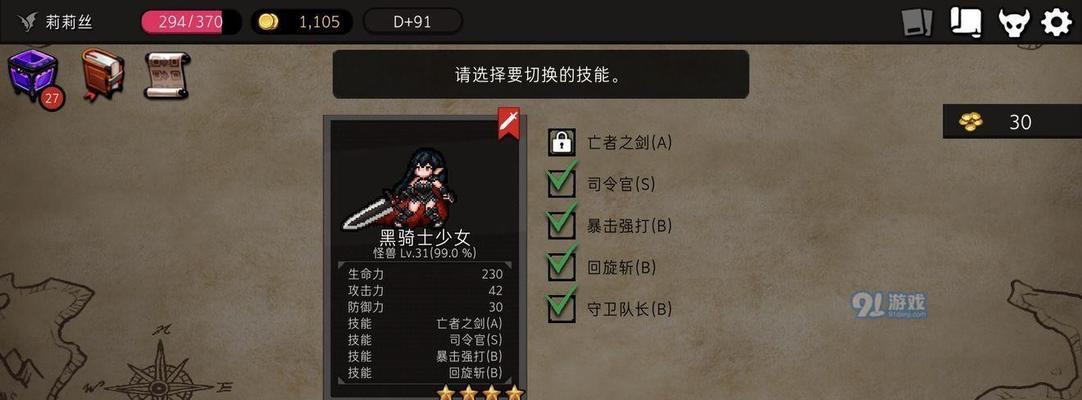Toggle the 暴击强打(B) skill checkbox
Viewport: 1082px width, 400px height.
pyautogui.click(x=562, y=222)
